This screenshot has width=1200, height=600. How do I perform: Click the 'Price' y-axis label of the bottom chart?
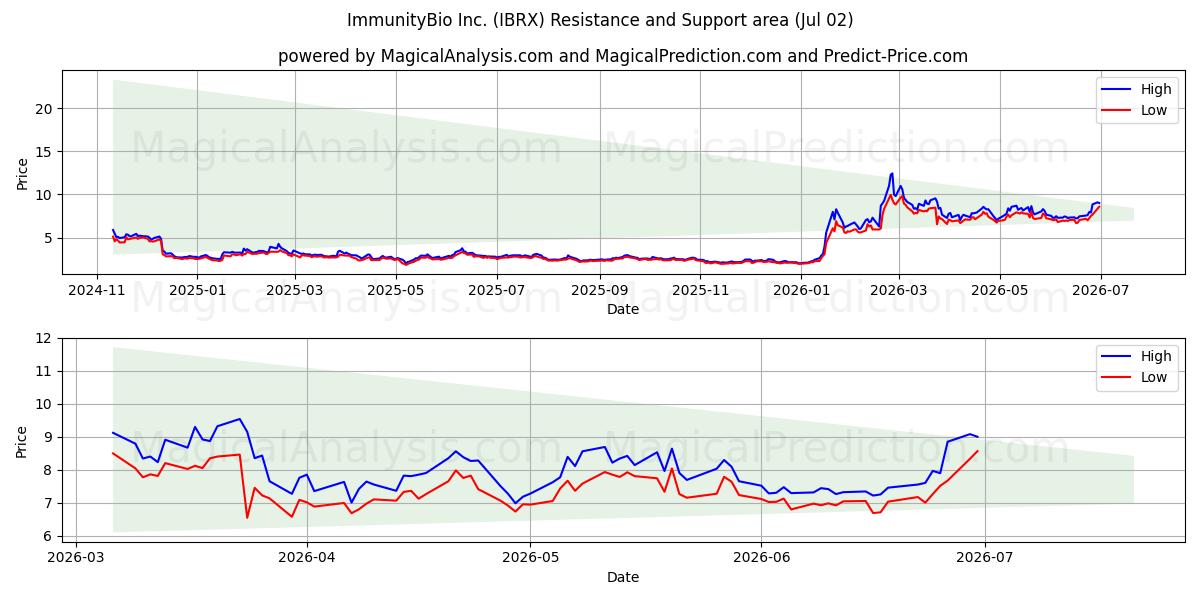coord(23,440)
